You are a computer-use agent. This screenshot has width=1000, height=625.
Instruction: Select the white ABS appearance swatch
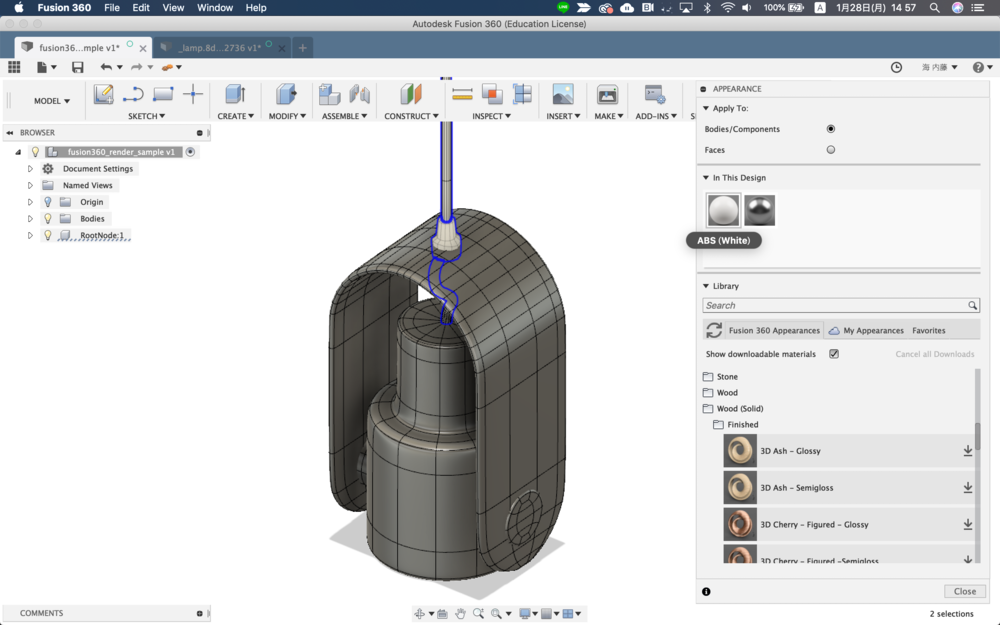click(x=724, y=210)
